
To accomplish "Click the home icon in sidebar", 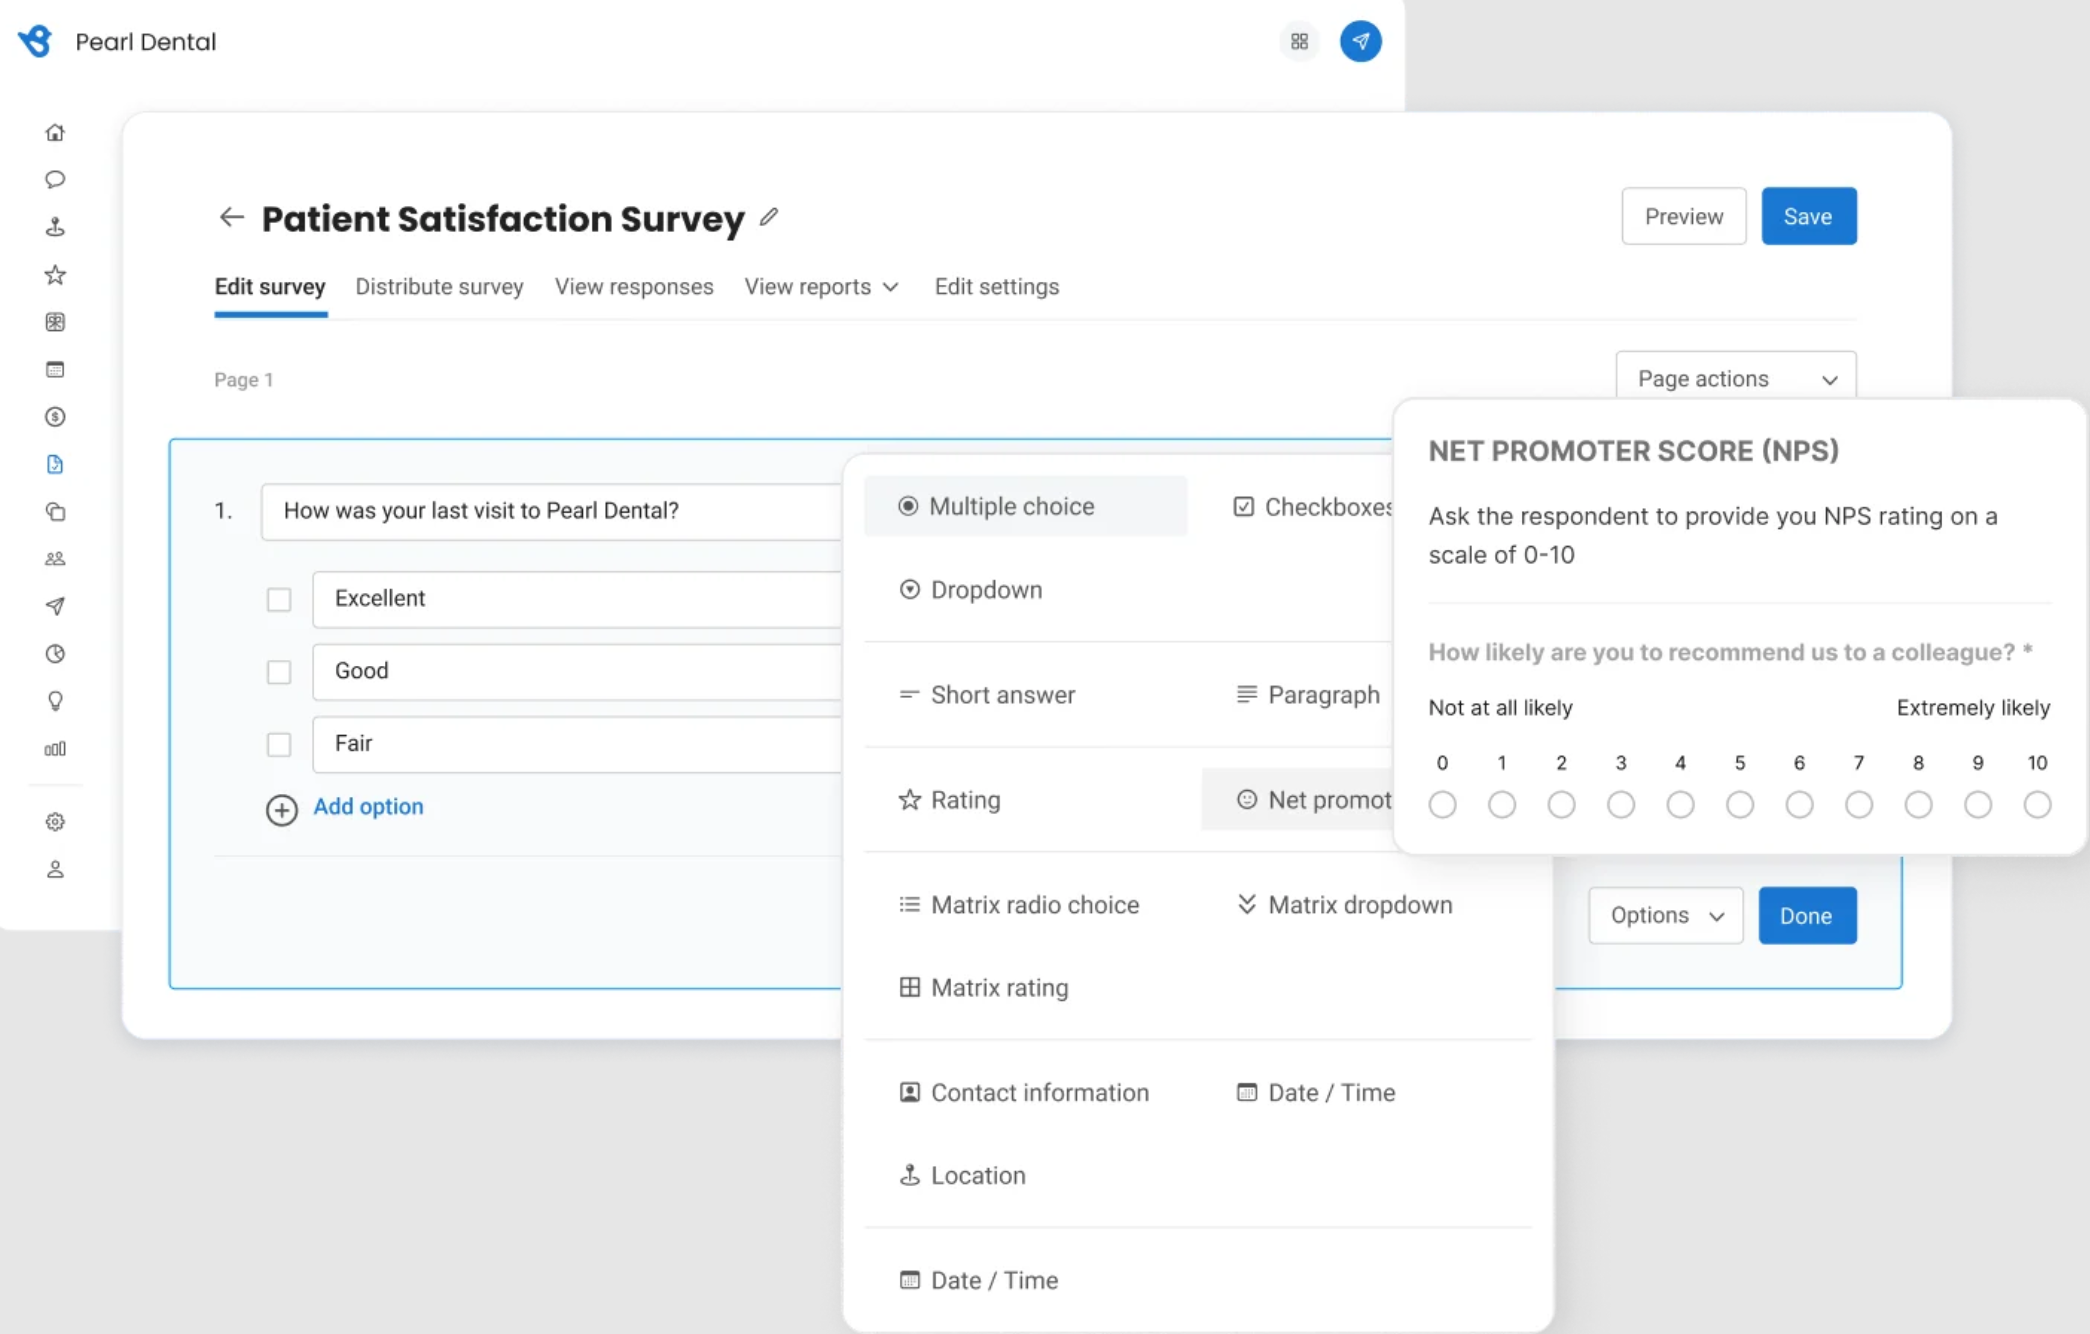I will click(x=55, y=133).
